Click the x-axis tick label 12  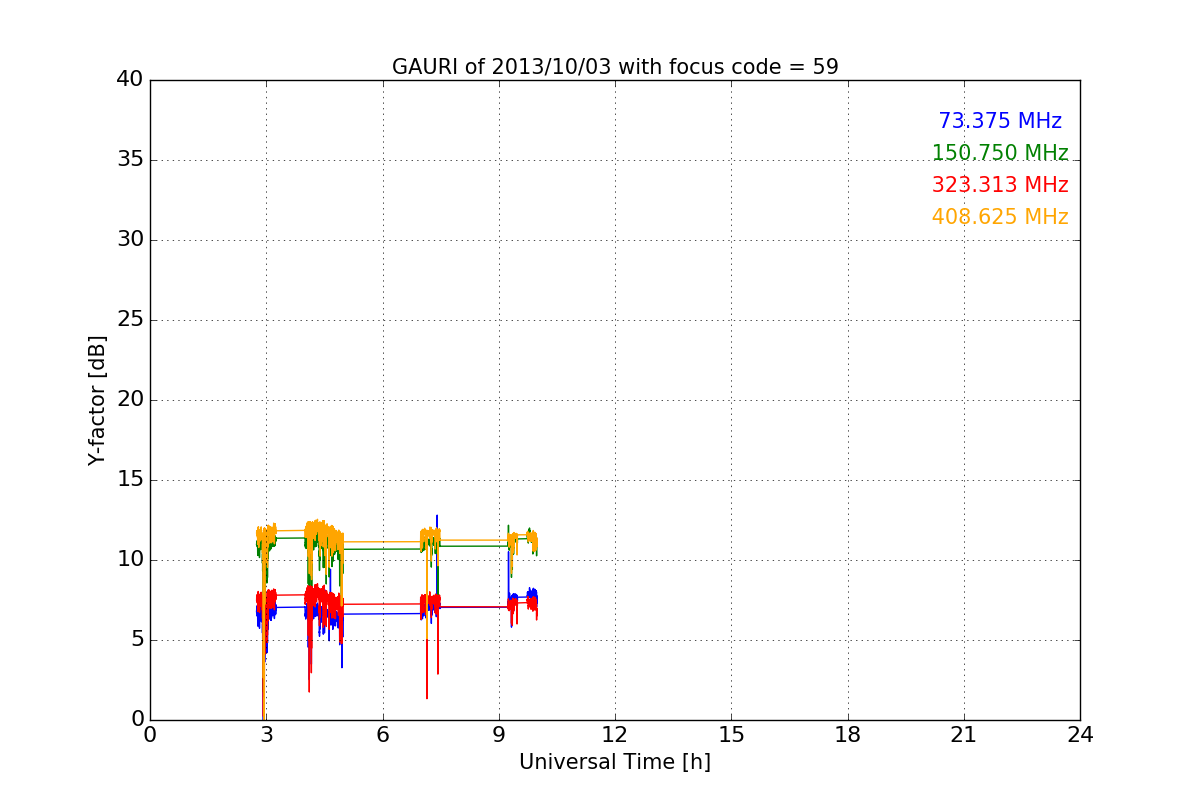(x=615, y=735)
